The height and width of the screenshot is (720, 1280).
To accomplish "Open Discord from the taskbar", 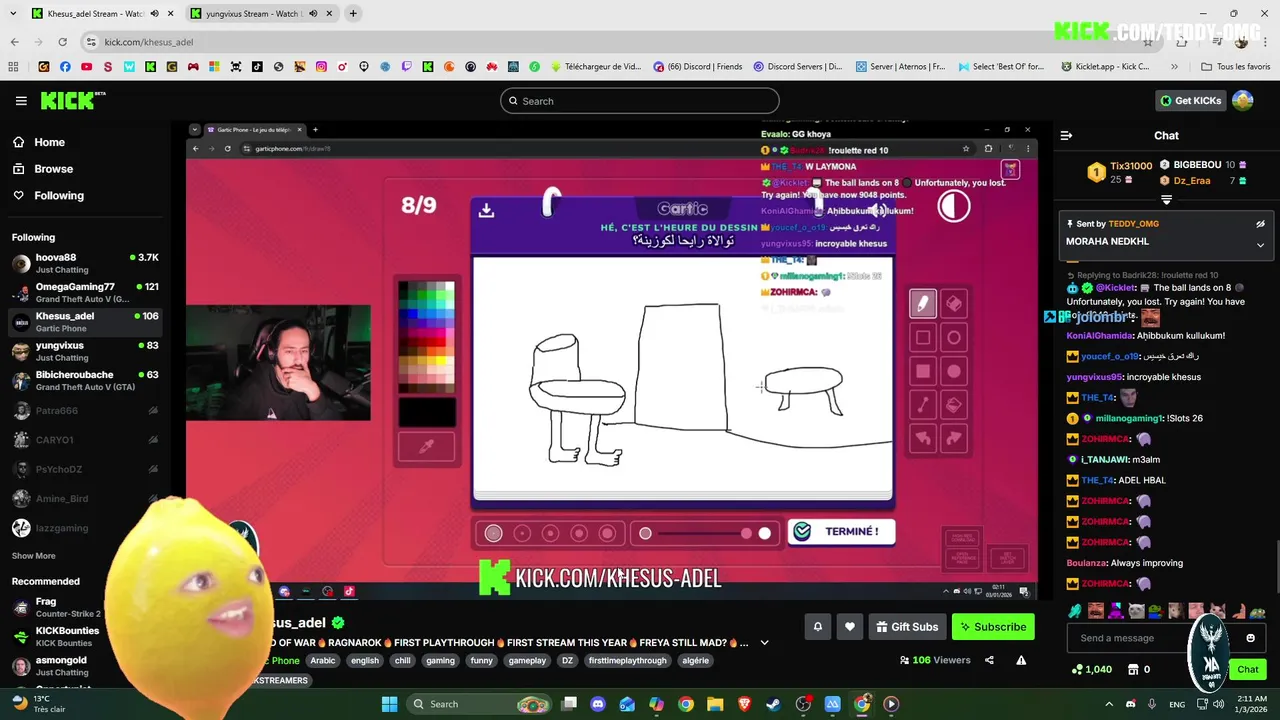I will coord(598,704).
